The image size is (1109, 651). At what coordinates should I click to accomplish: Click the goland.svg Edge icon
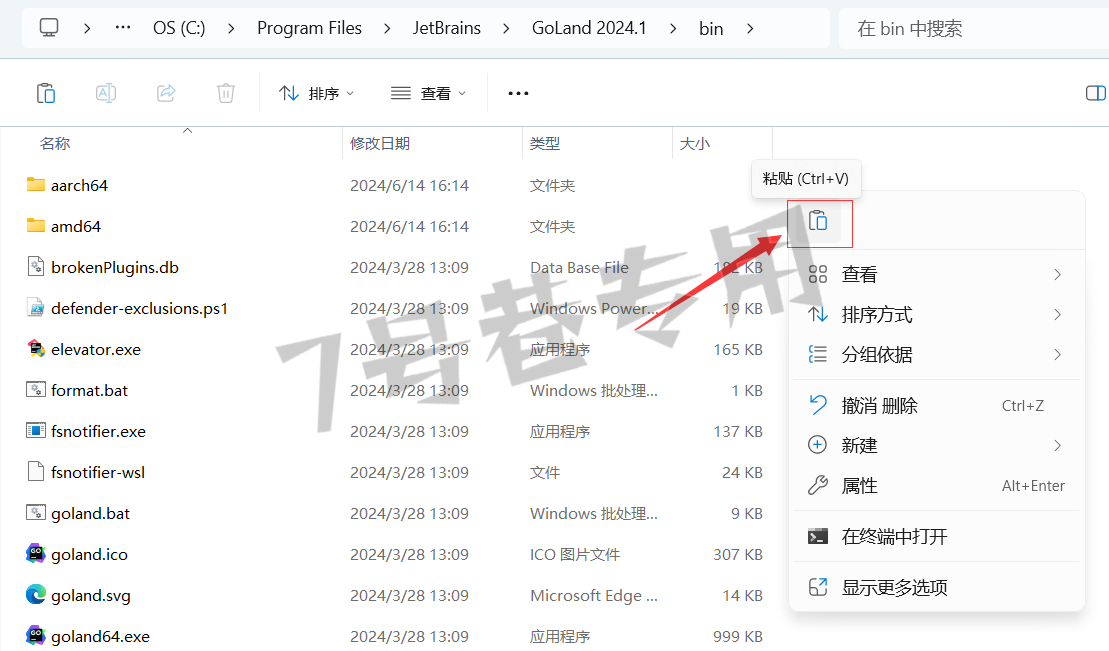(35, 595)
